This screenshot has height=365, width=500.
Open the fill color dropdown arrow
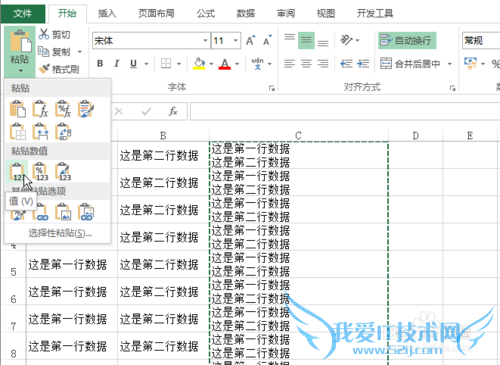coord(211,63)
